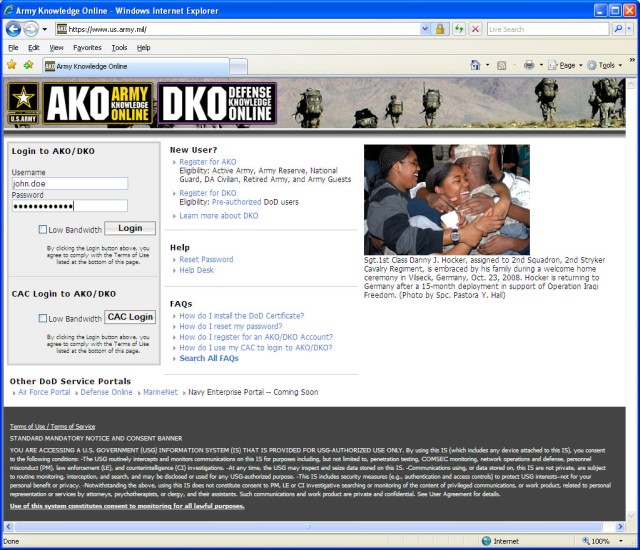Click the U.S. Army star logo

(x=23, y=103)
